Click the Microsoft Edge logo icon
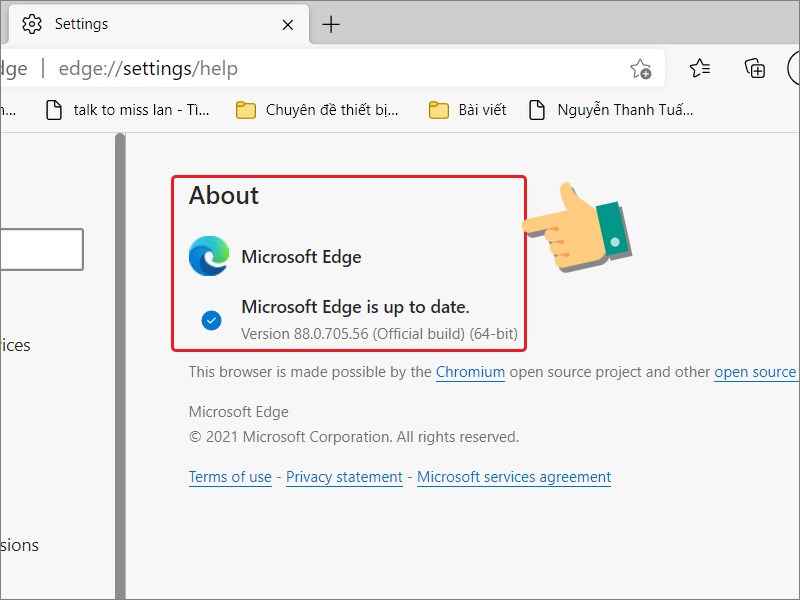Screen dimensions: 800x600 (x=209, y=256)
